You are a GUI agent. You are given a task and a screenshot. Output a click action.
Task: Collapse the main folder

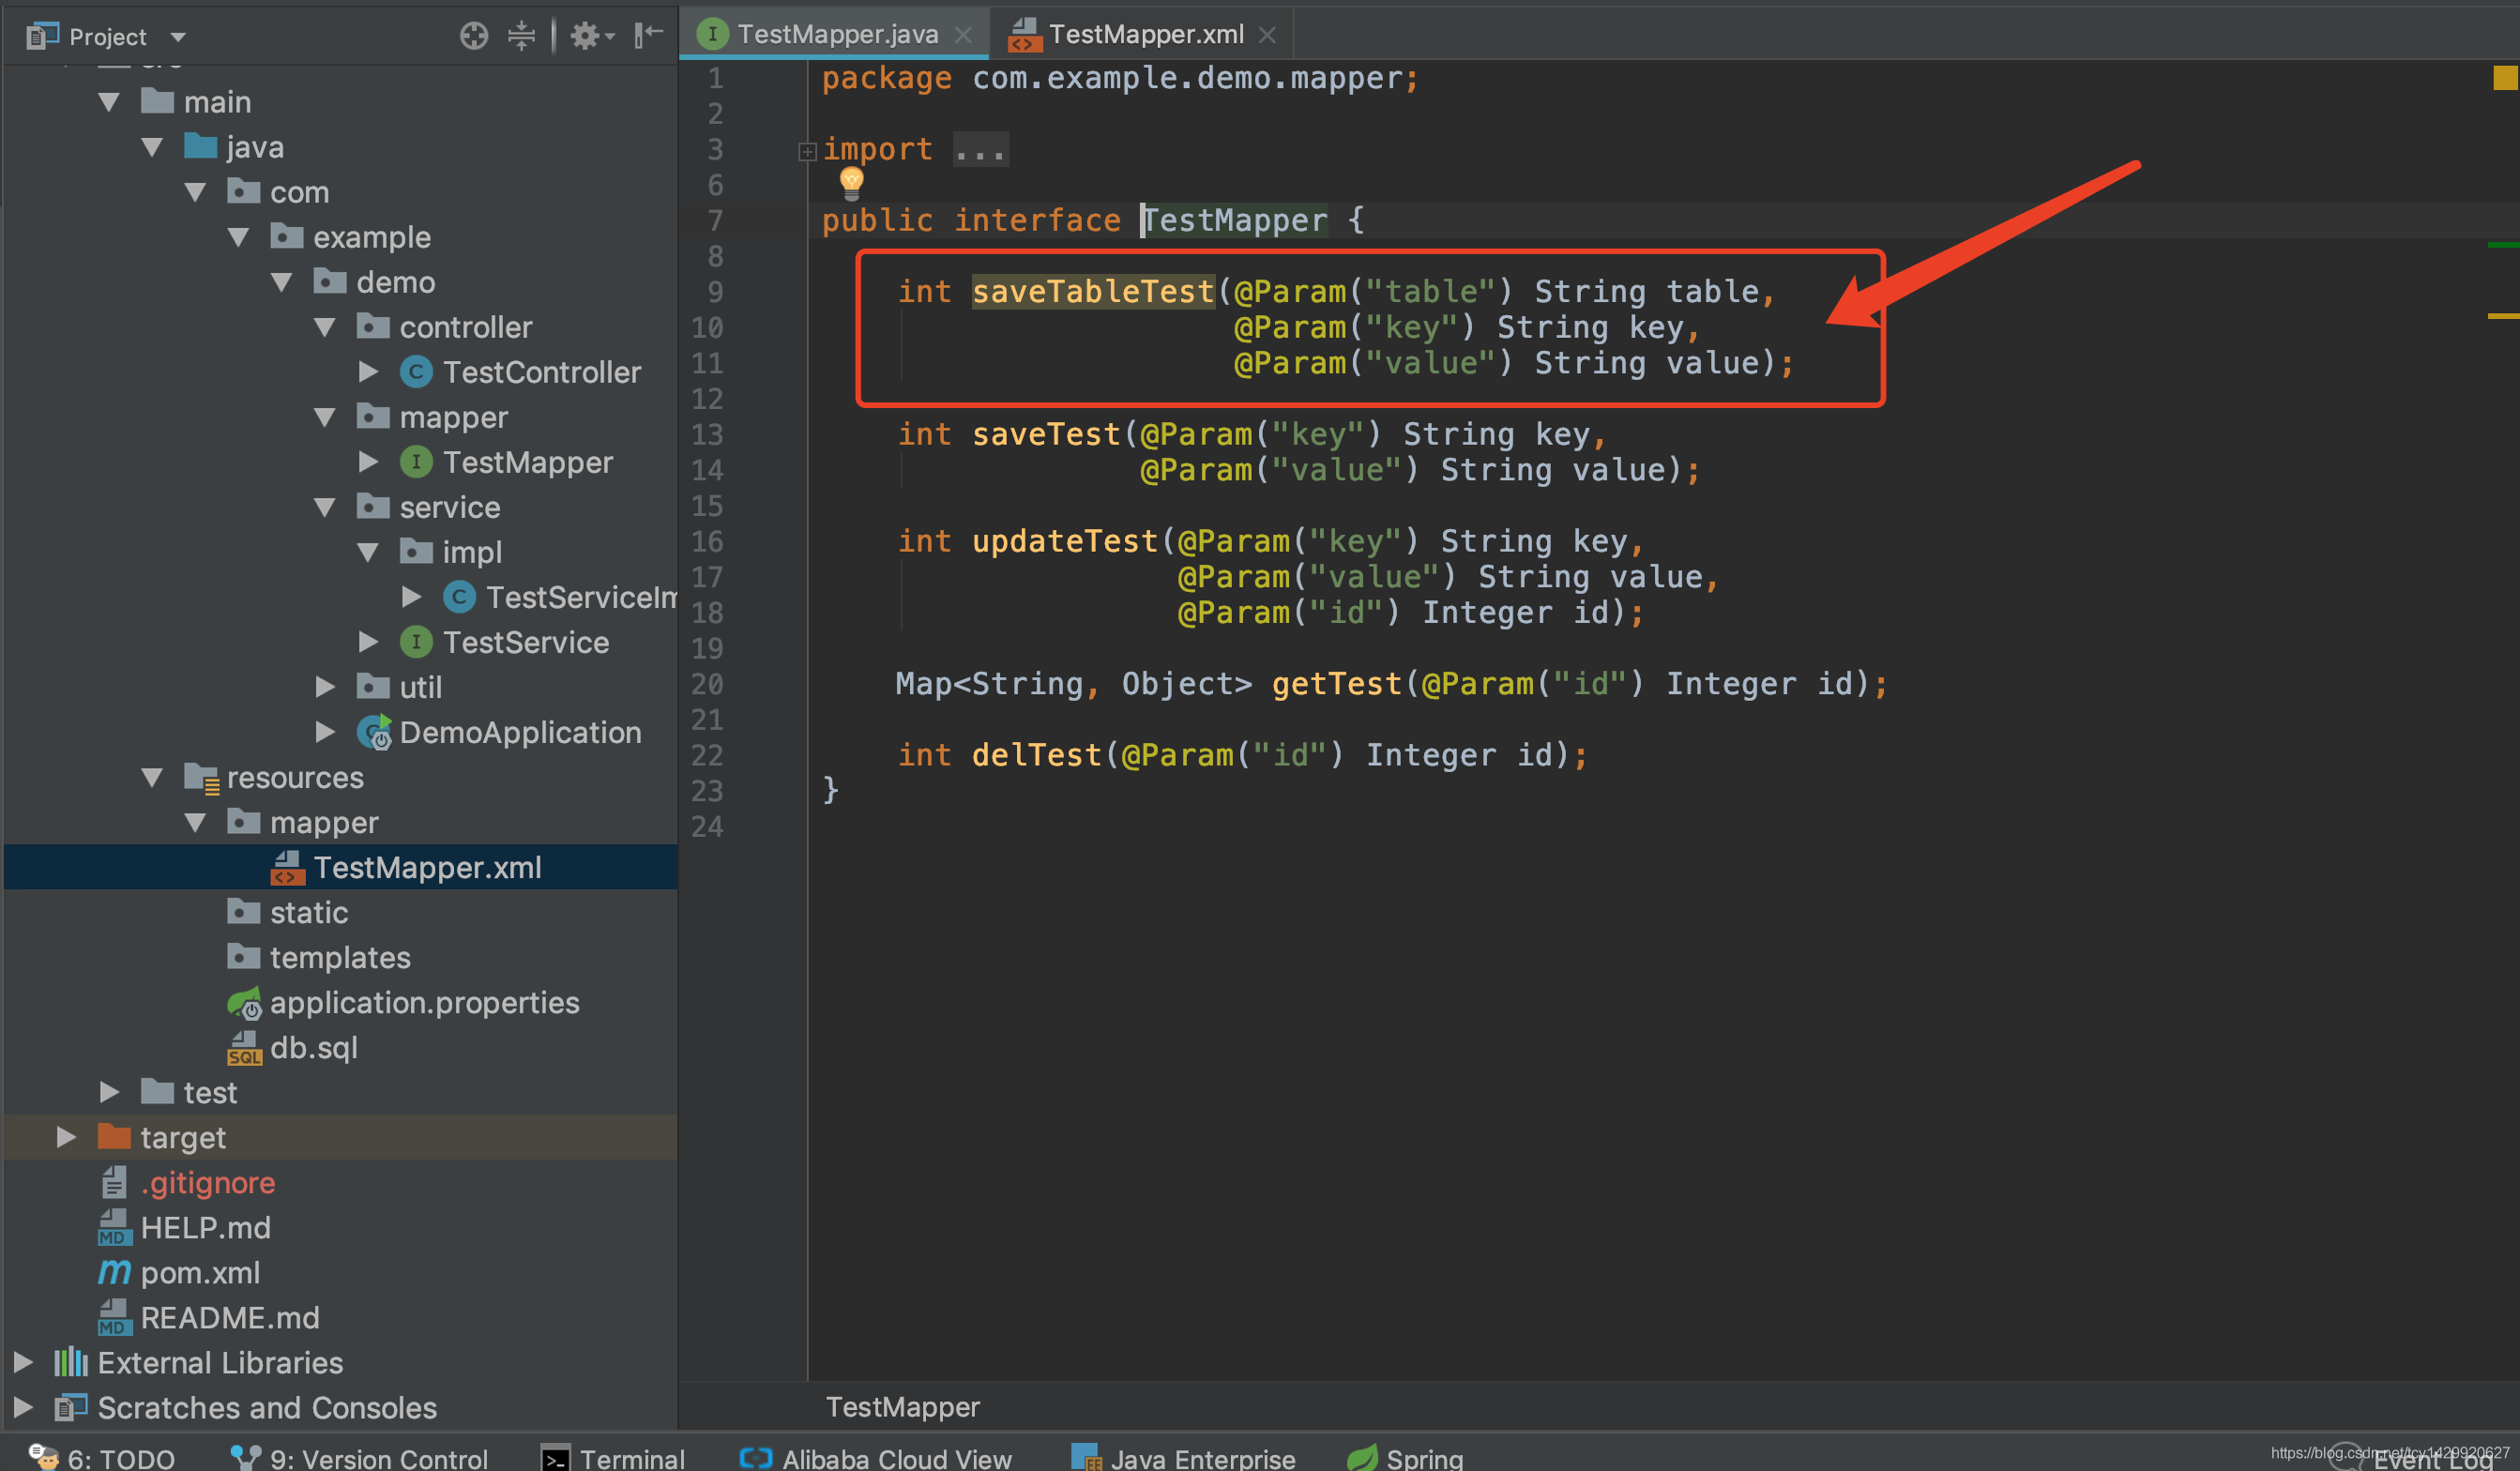[x=109, y=102]
